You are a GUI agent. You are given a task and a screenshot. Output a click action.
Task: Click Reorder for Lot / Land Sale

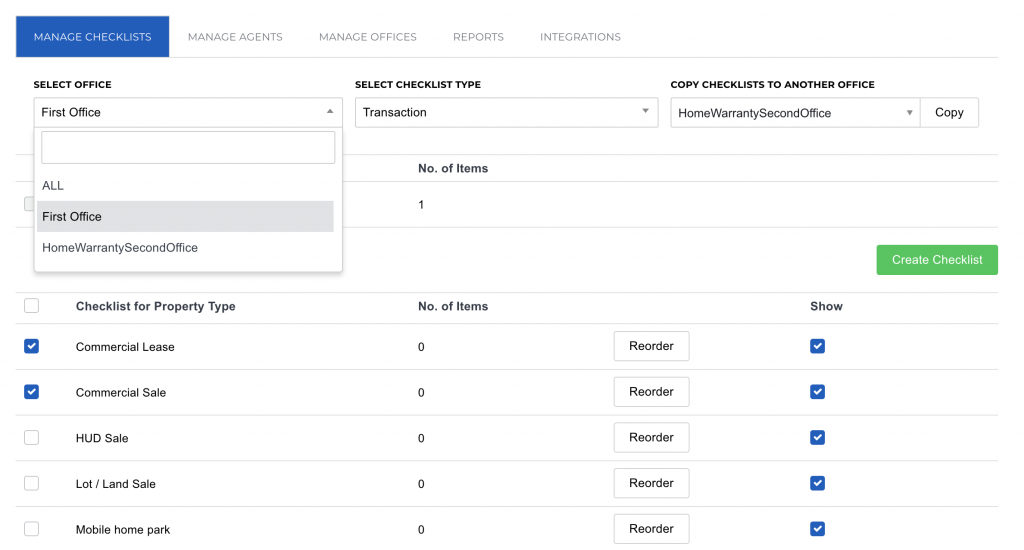coord(651,483)
